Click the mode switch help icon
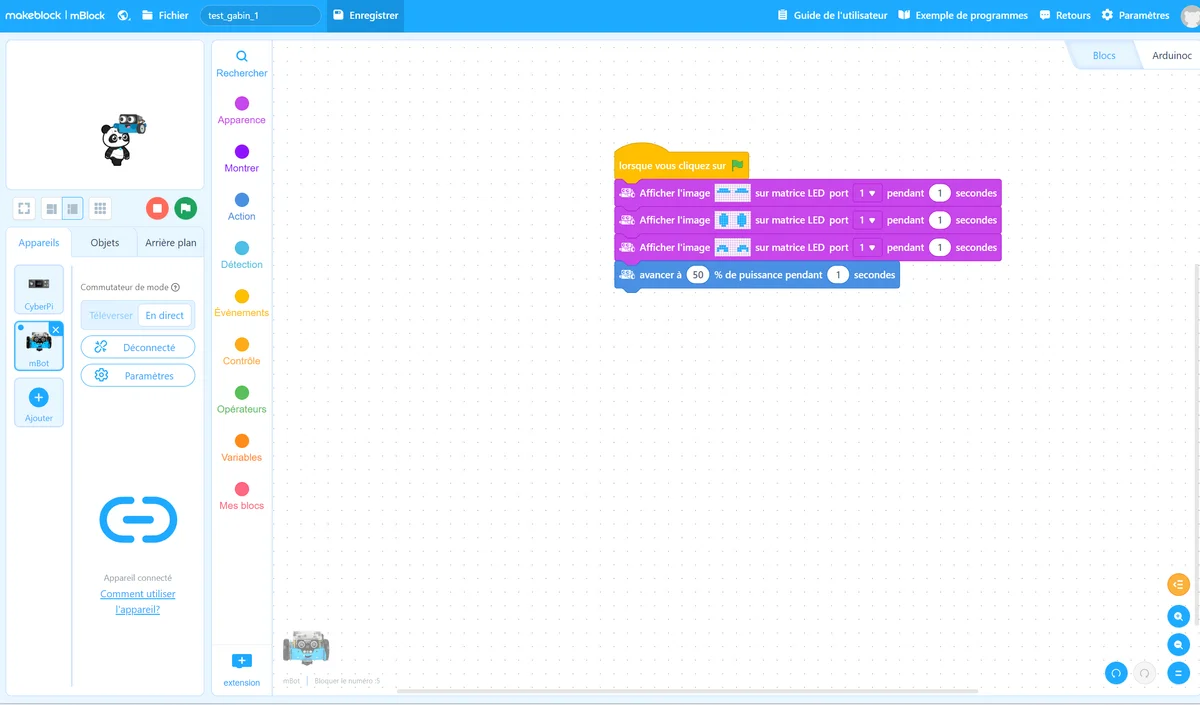Viewport: 1200px width, 705px height. [x=176, y=287]
